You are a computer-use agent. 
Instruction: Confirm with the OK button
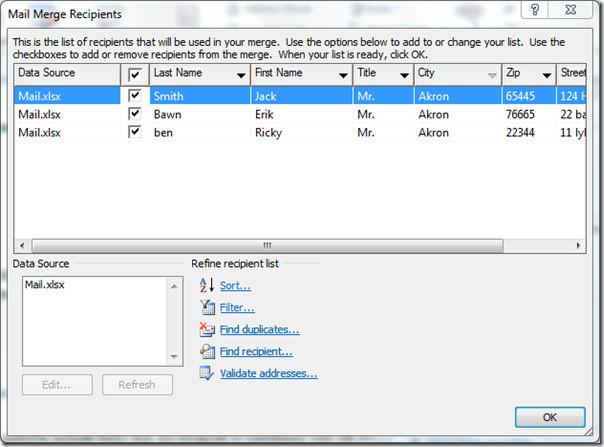click(550, 417)
